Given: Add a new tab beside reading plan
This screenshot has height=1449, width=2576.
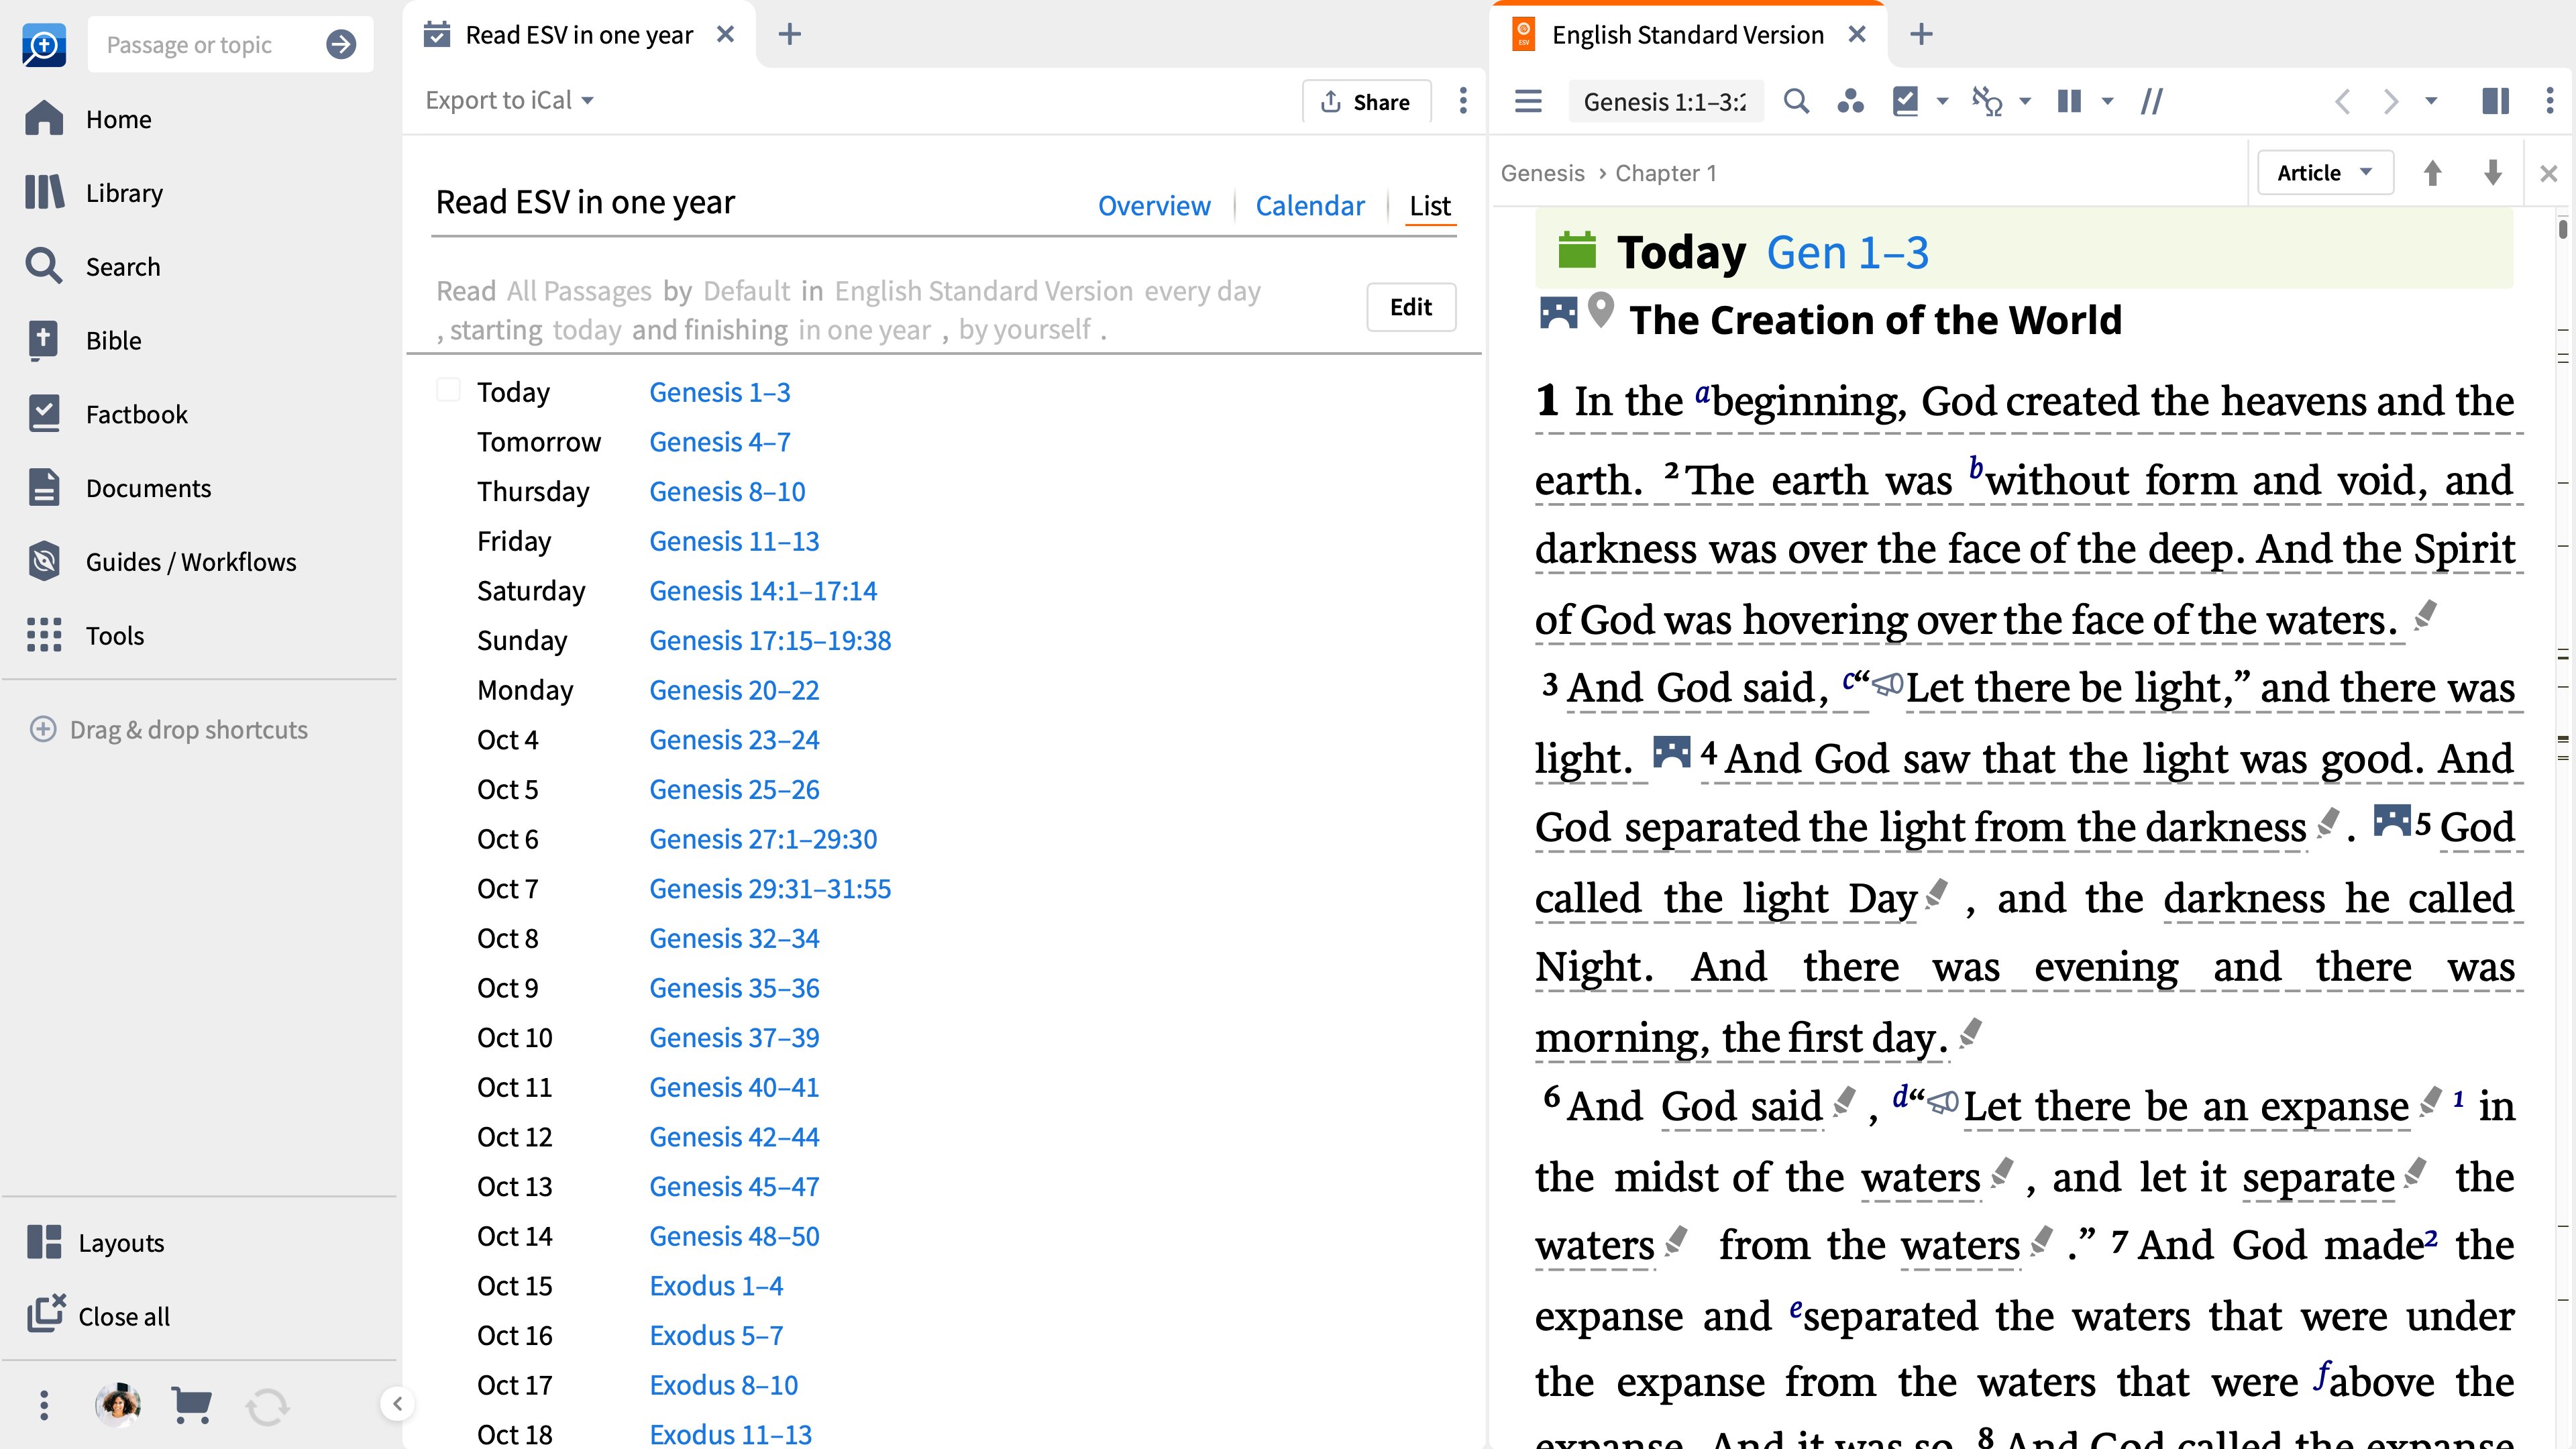Looking at the screenshot, I should tap(790, 34).
